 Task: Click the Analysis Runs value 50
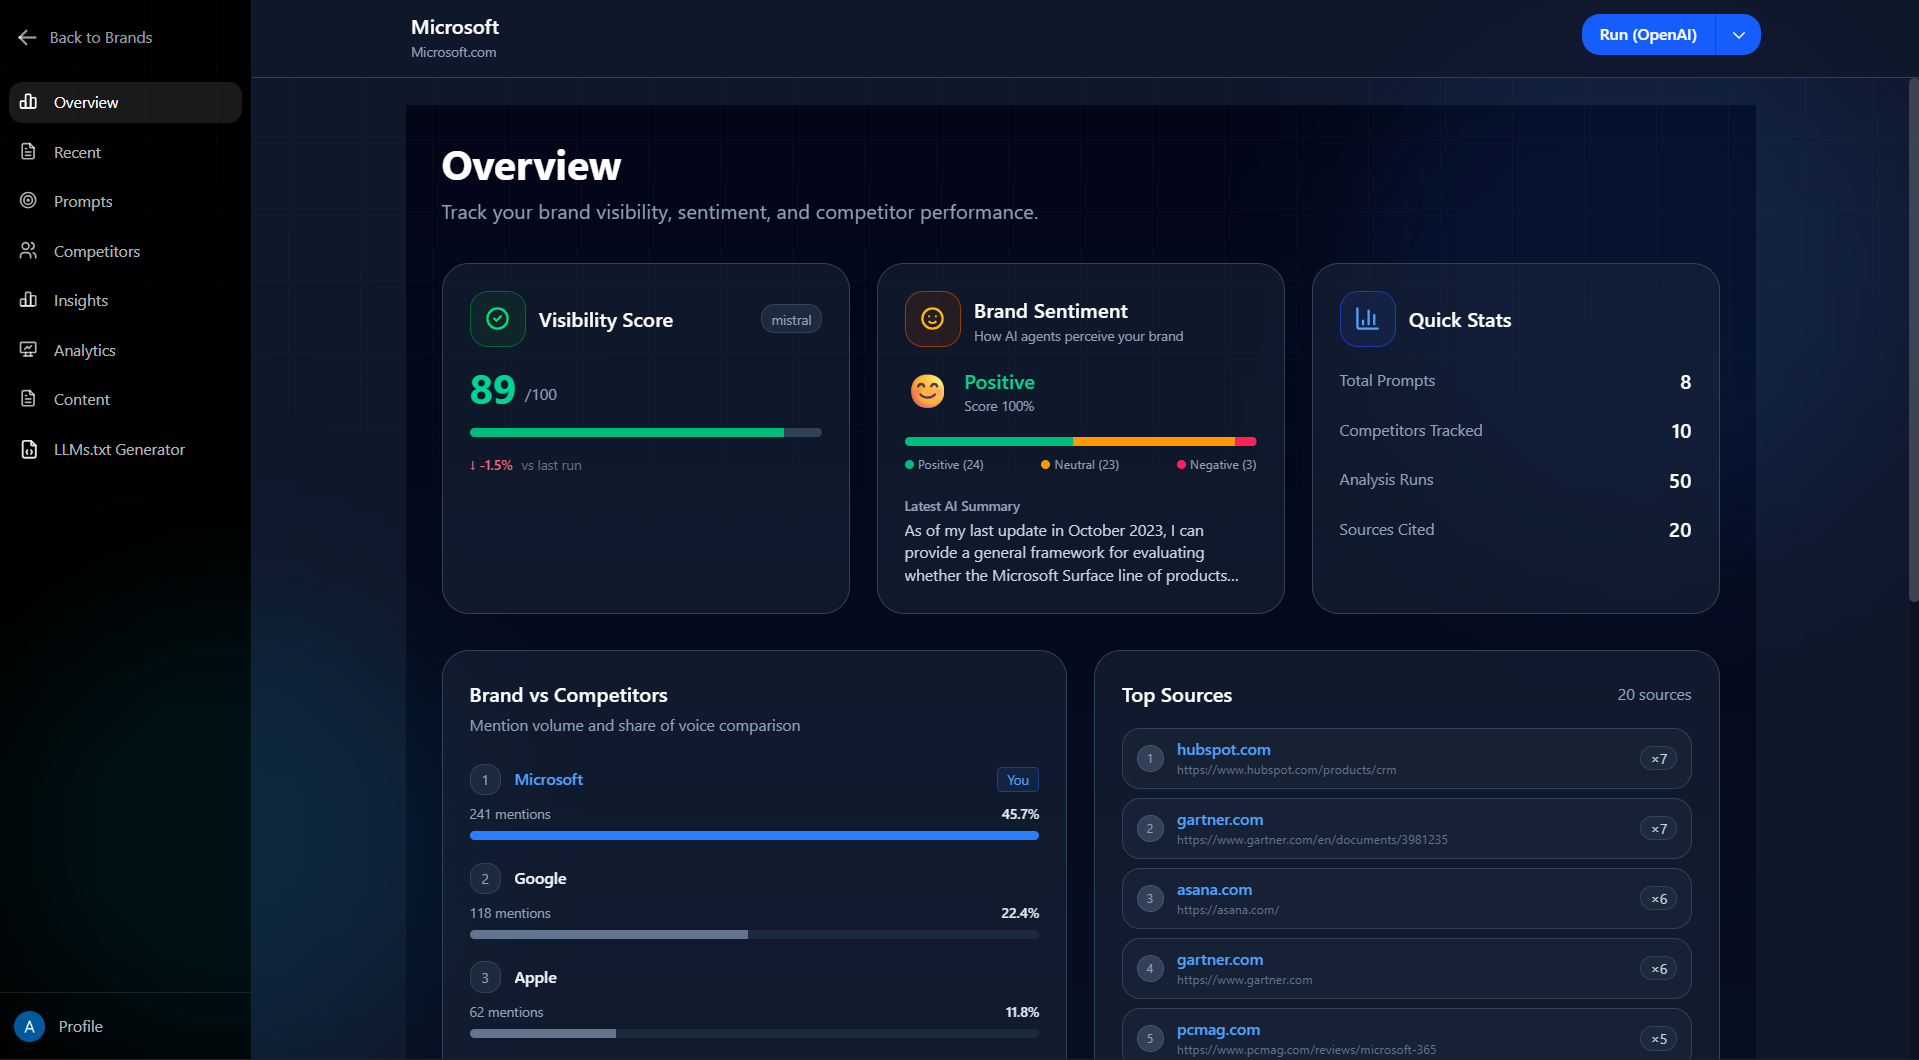1680,481
